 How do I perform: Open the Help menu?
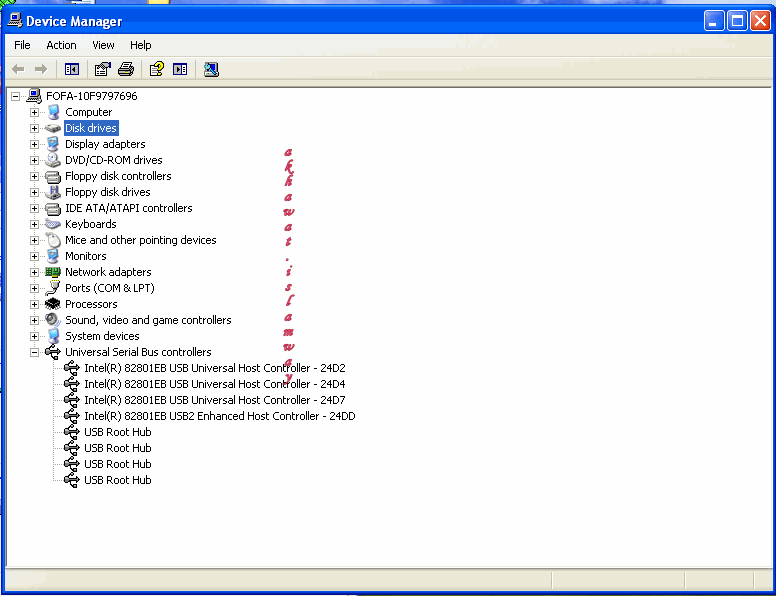pyautogui.click(x=141, y=45)
